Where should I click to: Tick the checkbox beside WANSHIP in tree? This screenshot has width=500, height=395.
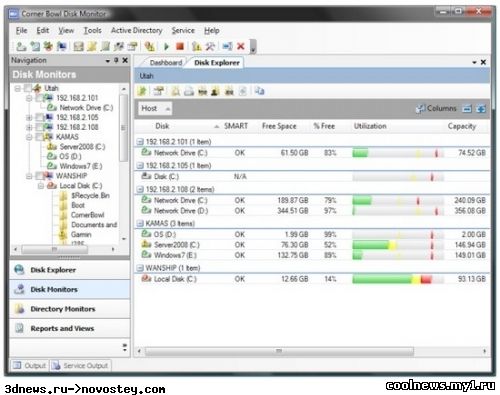click(x=39, y=176)
